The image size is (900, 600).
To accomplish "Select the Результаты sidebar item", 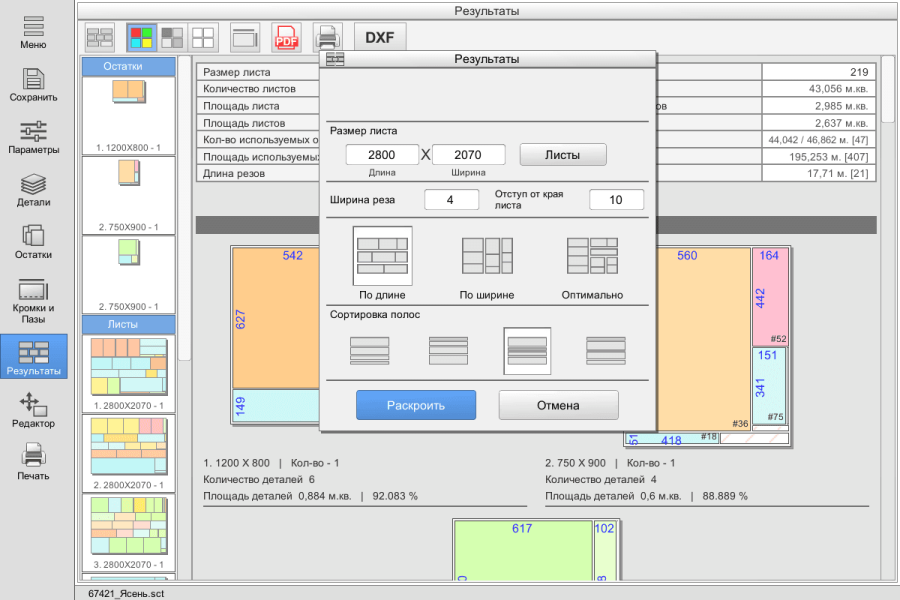I will tap(34, 357).
